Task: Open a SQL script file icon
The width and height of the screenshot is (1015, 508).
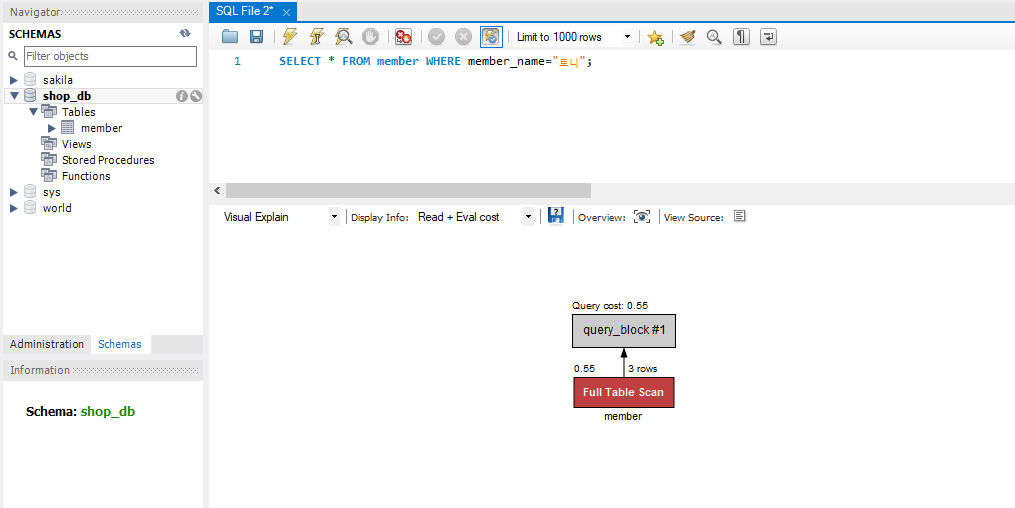Action: tap(230, 37)
